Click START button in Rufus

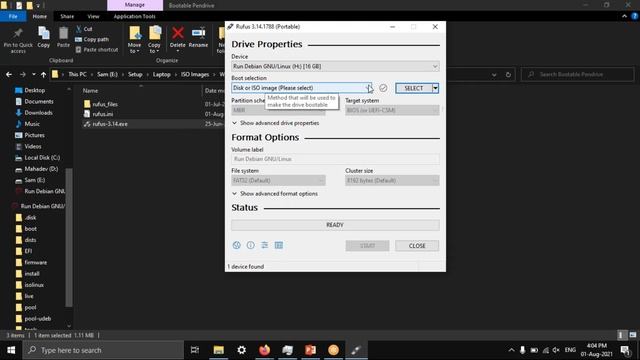pos(367,246)
